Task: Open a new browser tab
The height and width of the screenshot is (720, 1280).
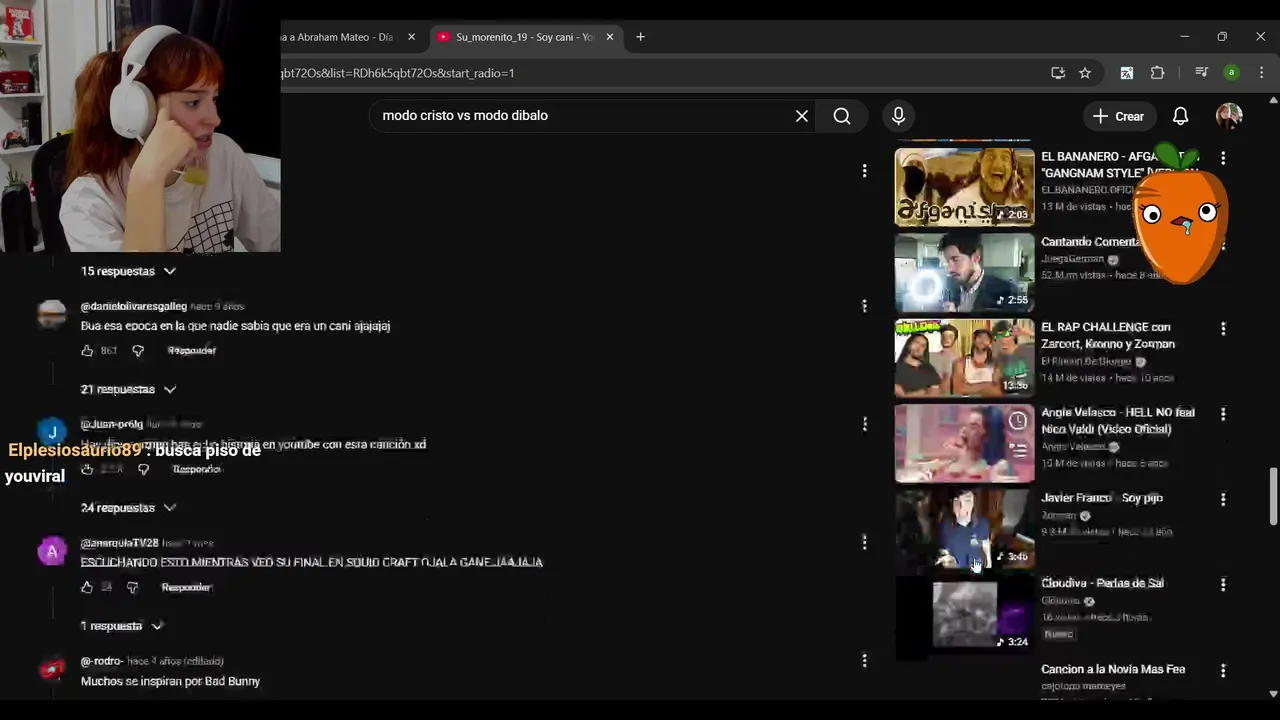Action: pos(640,37)
